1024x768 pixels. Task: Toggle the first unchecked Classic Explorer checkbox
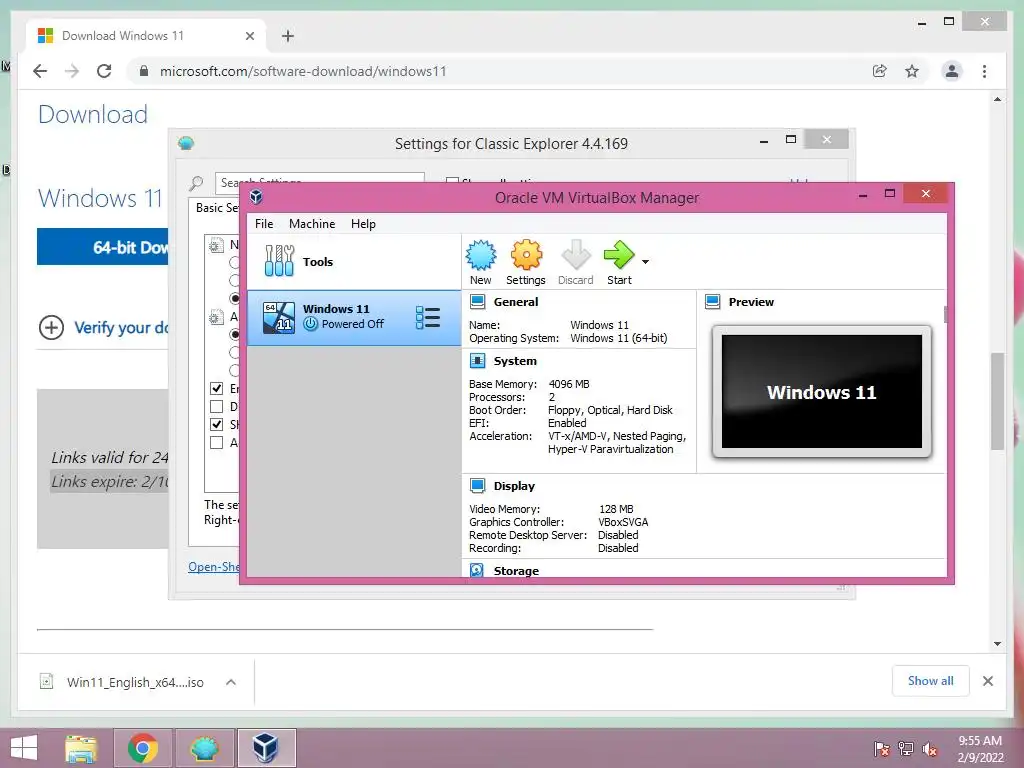click(217, 406)
